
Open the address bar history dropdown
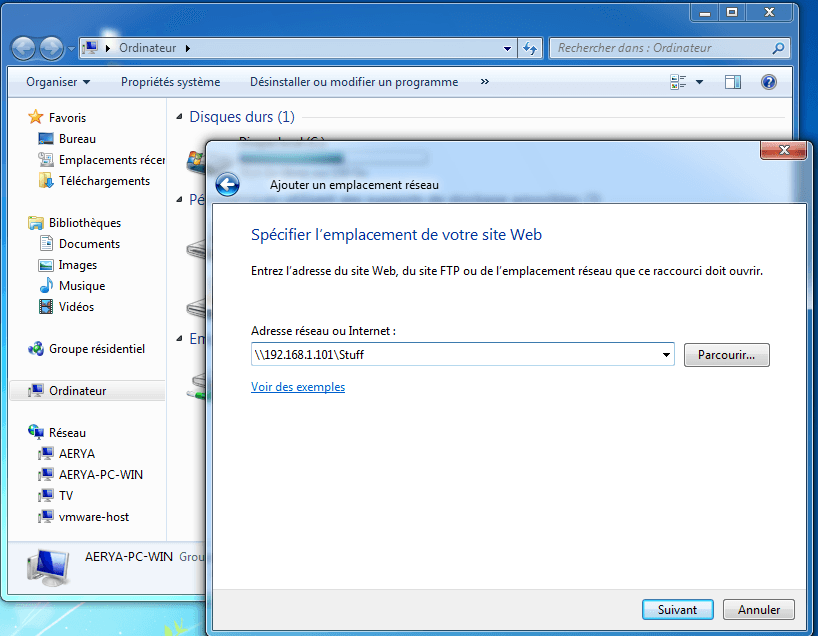(507, 49)
